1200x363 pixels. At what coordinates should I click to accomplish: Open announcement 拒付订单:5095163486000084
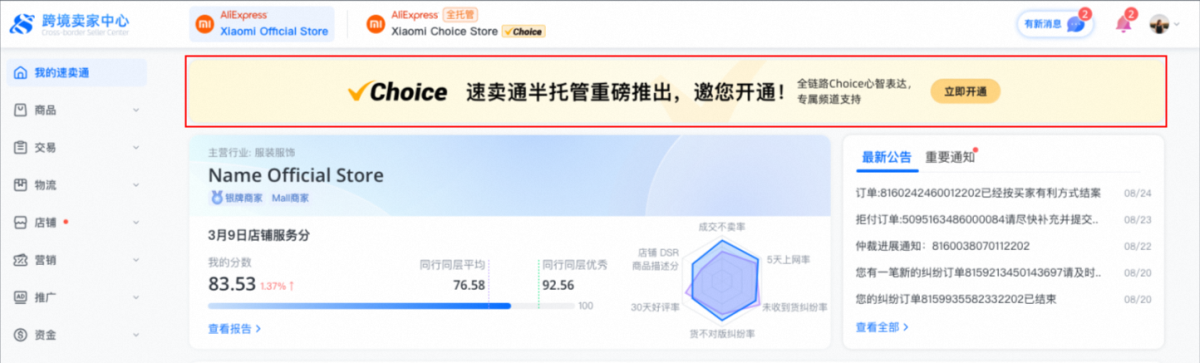[x=977, y=219]
